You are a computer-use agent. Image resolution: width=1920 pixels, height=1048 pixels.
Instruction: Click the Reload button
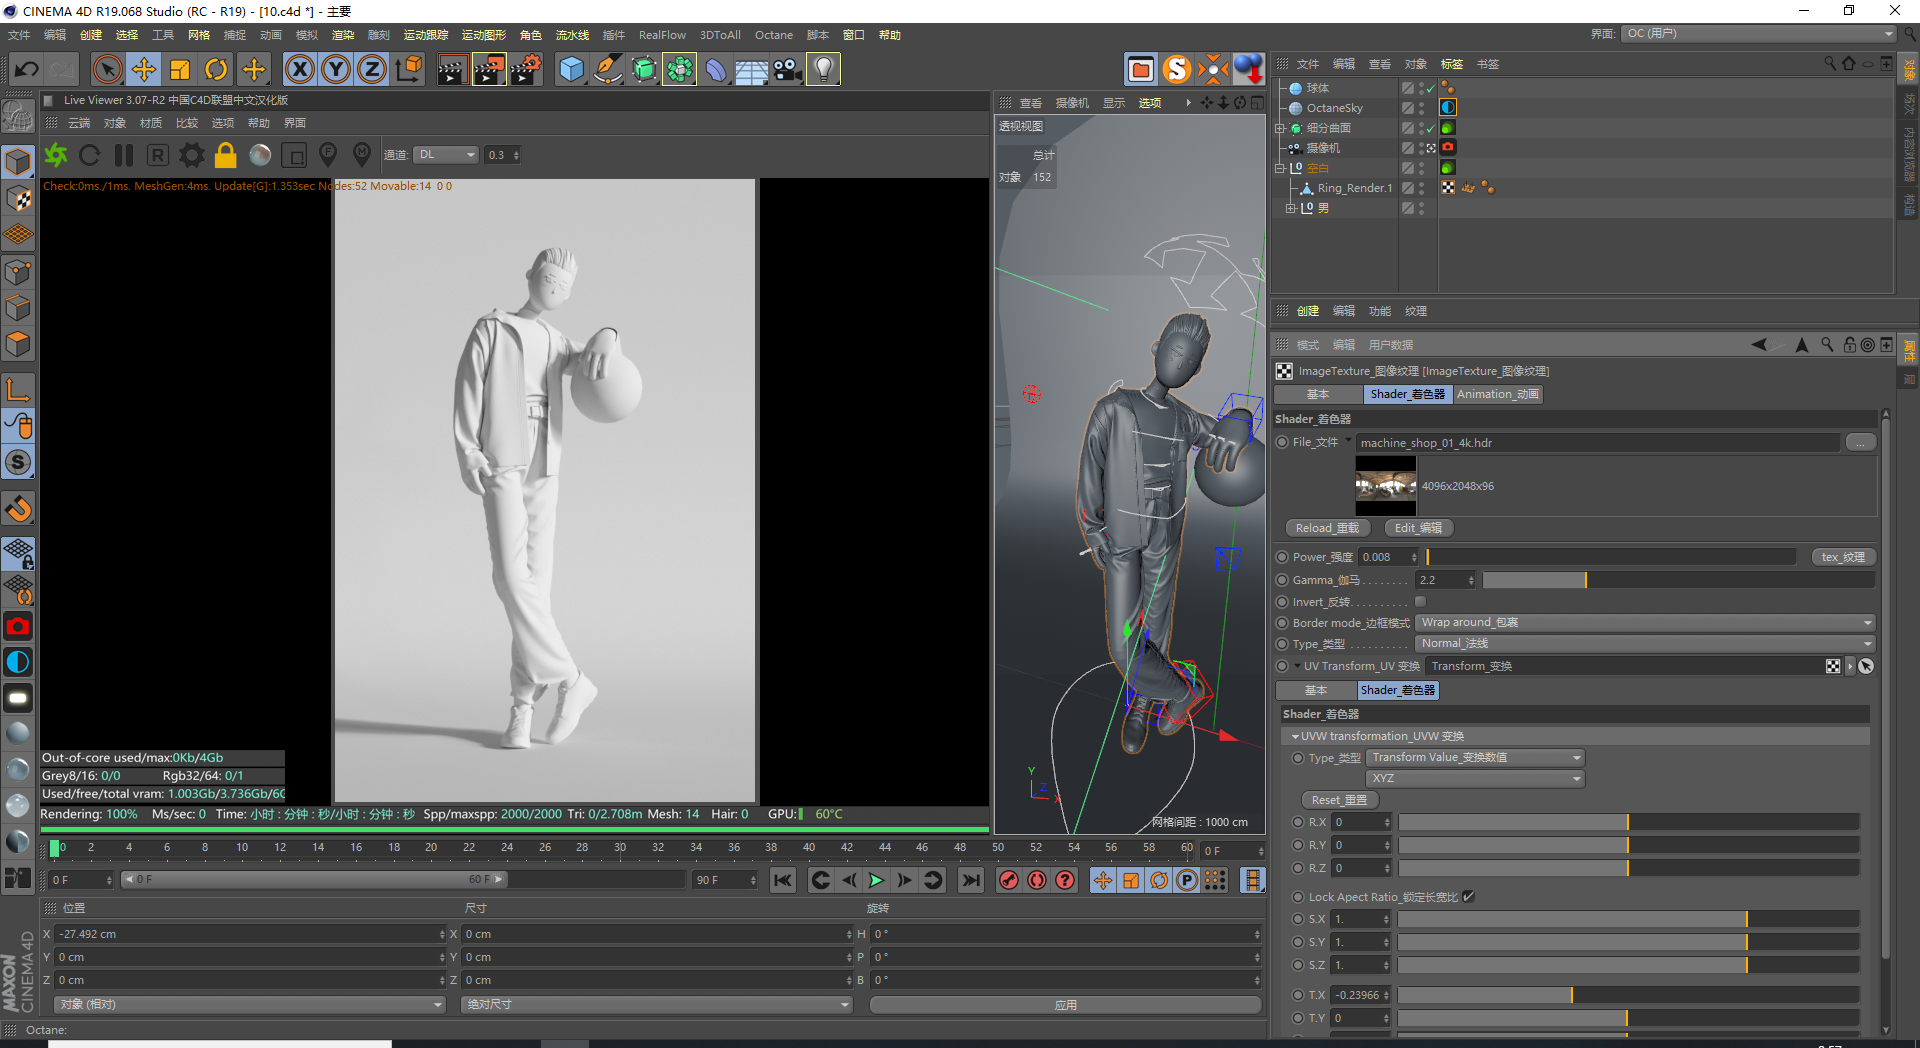tap(1326, 528)
